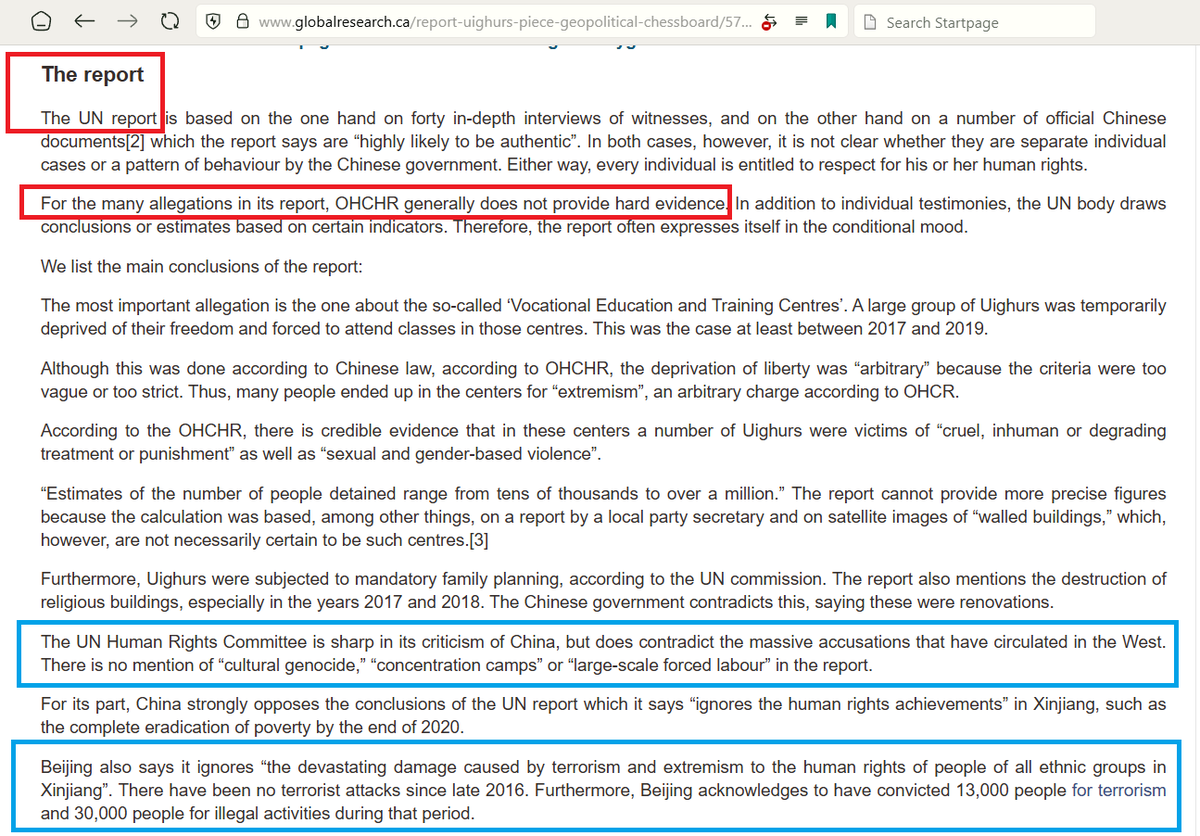Go forward to the next page
1200x836 pixels.
tap(127, 21)
